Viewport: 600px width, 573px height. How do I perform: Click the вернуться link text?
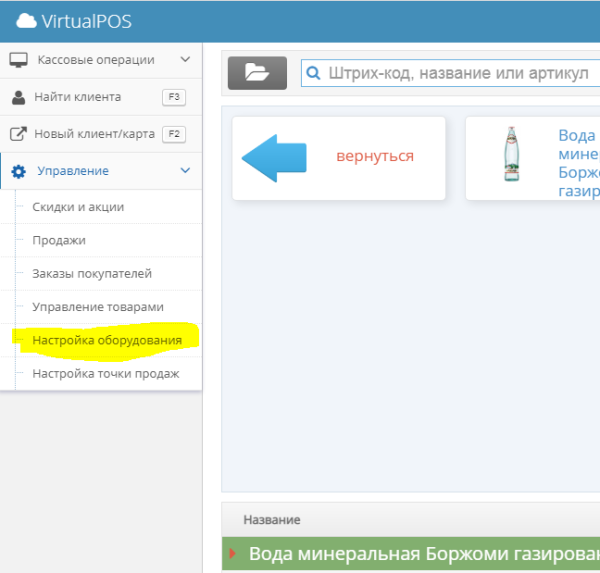(375, 156)
